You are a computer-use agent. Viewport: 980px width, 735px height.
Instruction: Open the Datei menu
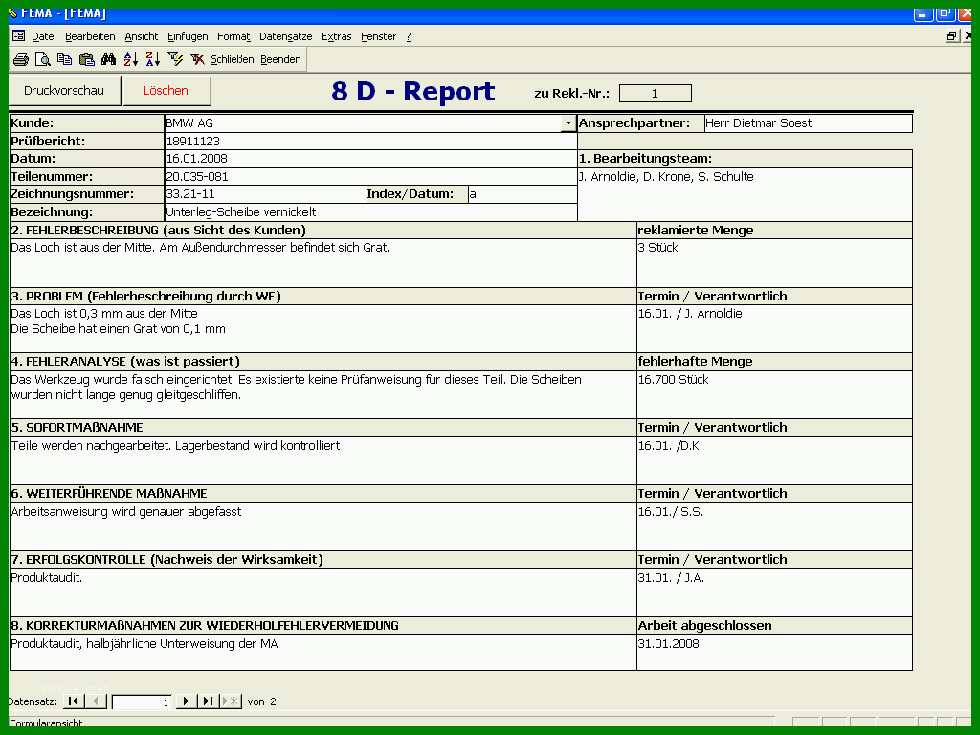tap(43, 36)
